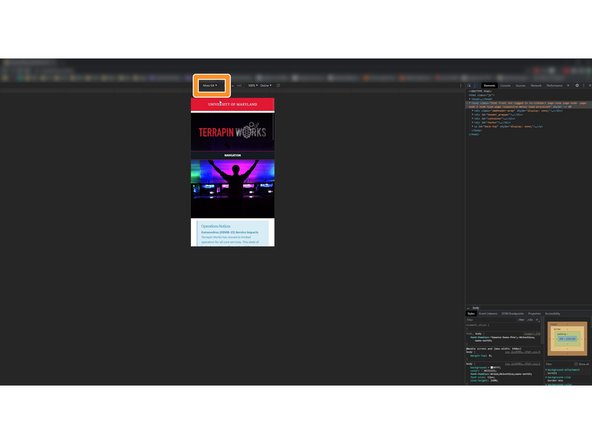This screenshot has width=592, height=444.
Task: Open the NAVIGATION menu bar on page
Action: tap(233, 155)
